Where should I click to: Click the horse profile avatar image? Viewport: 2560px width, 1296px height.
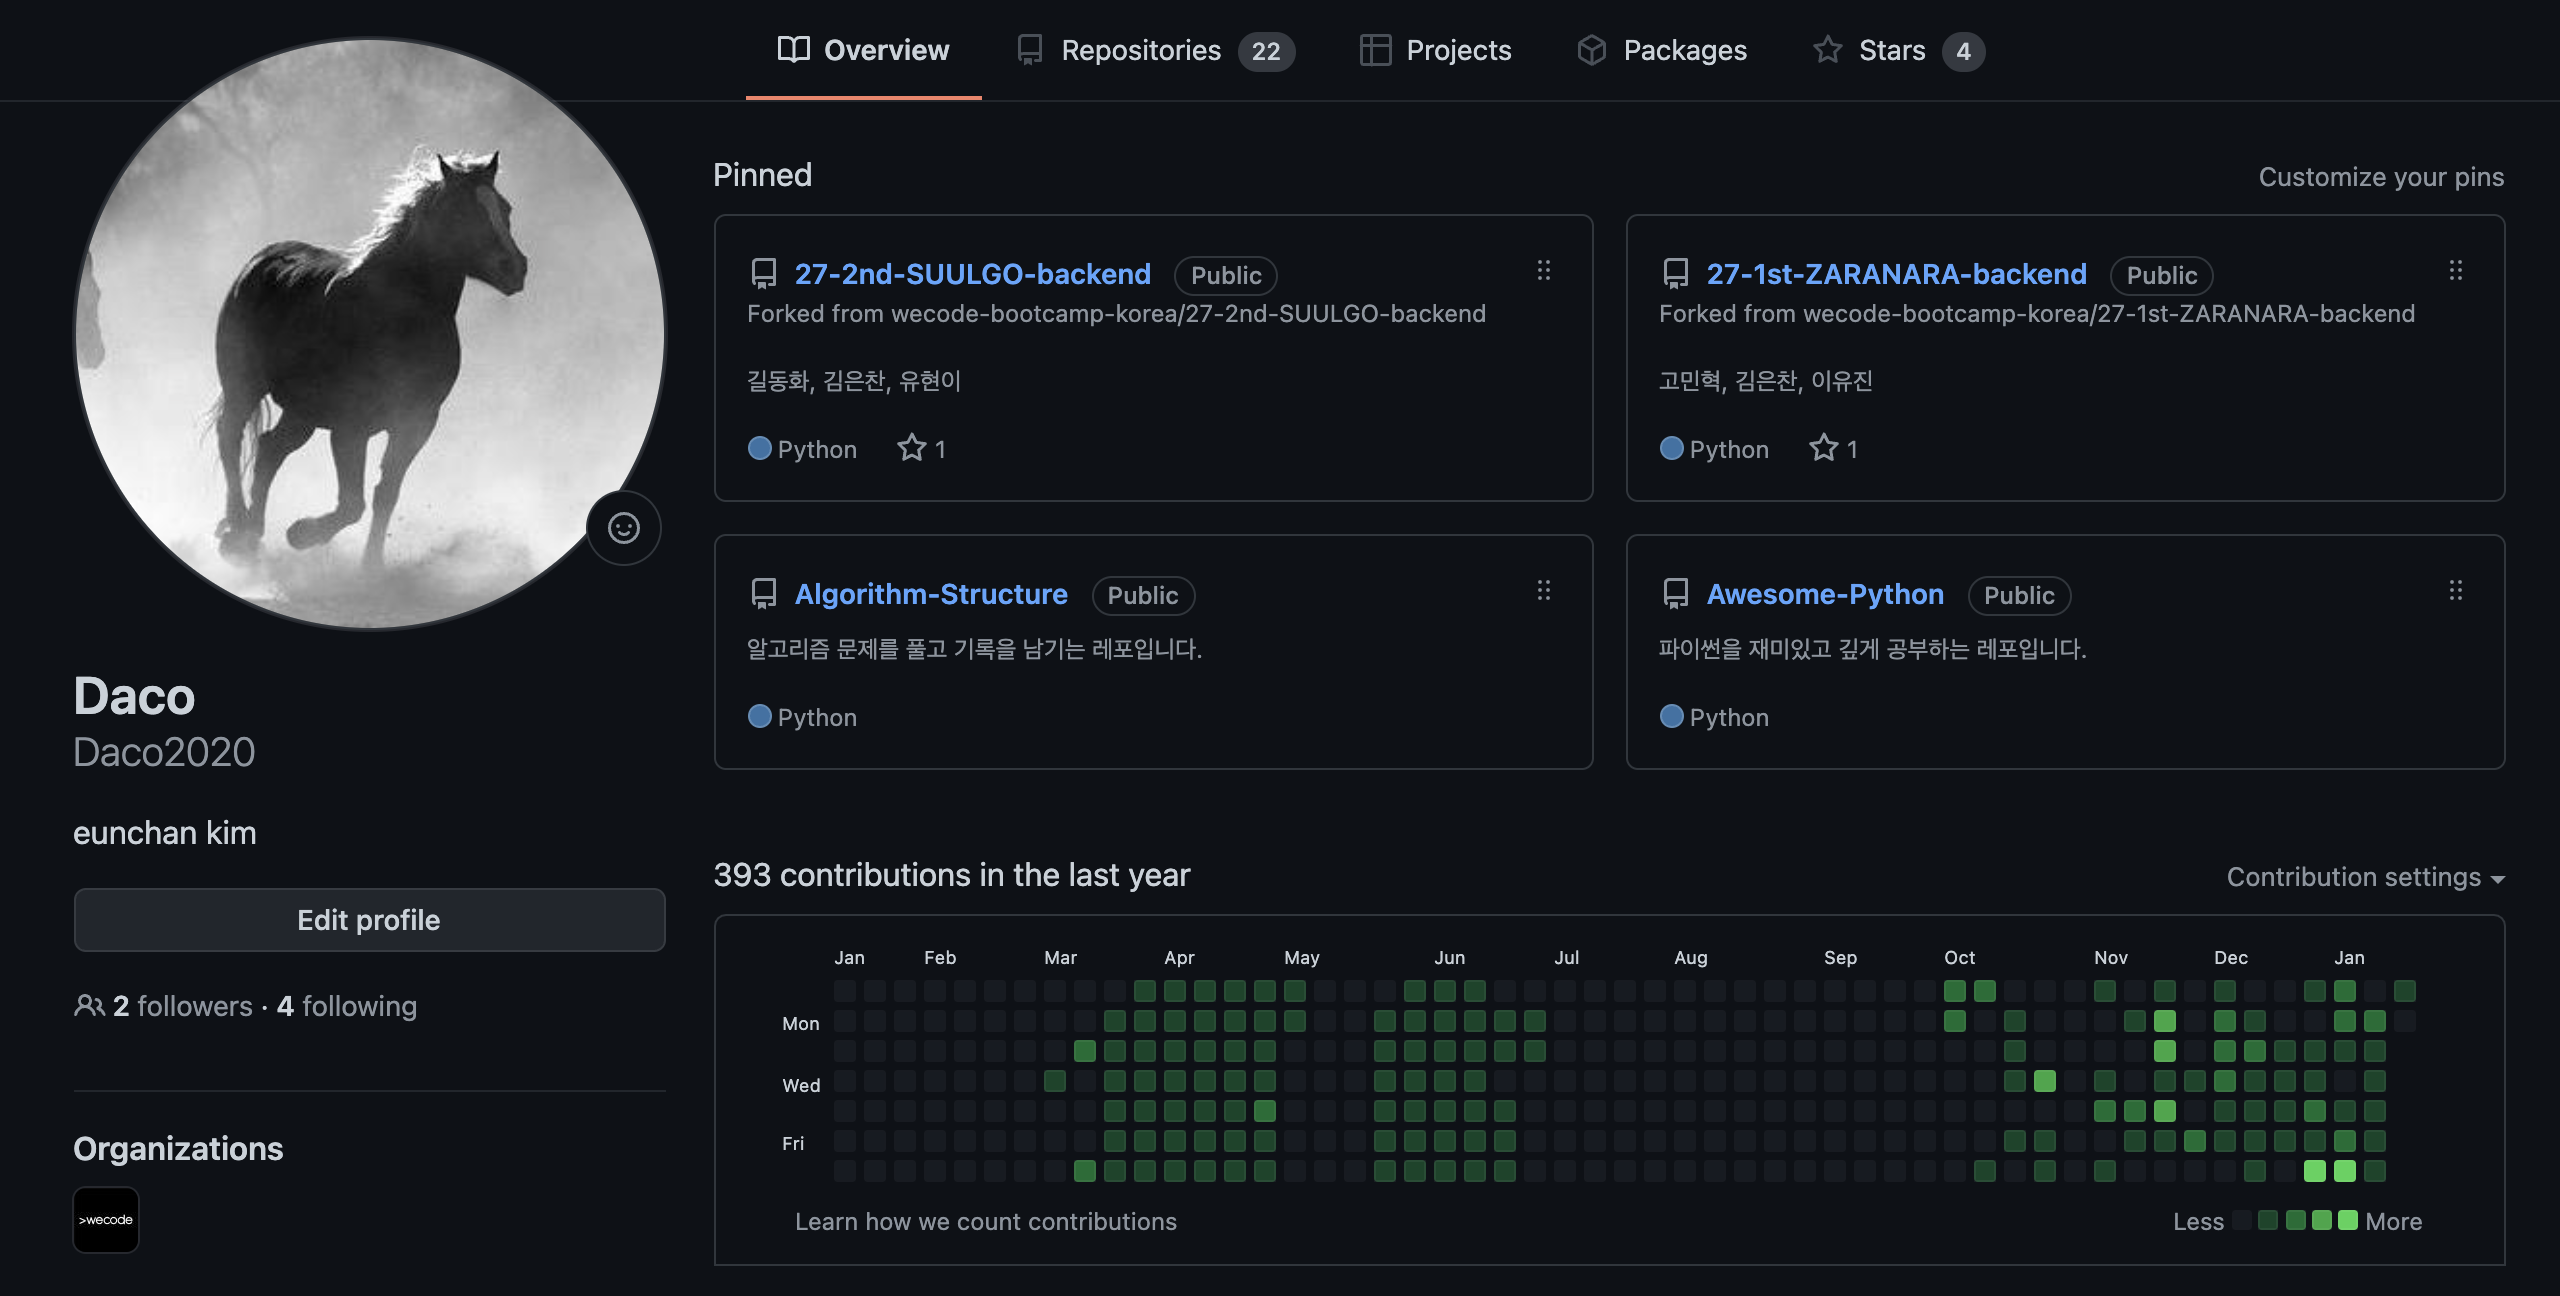tap(370, 335)
